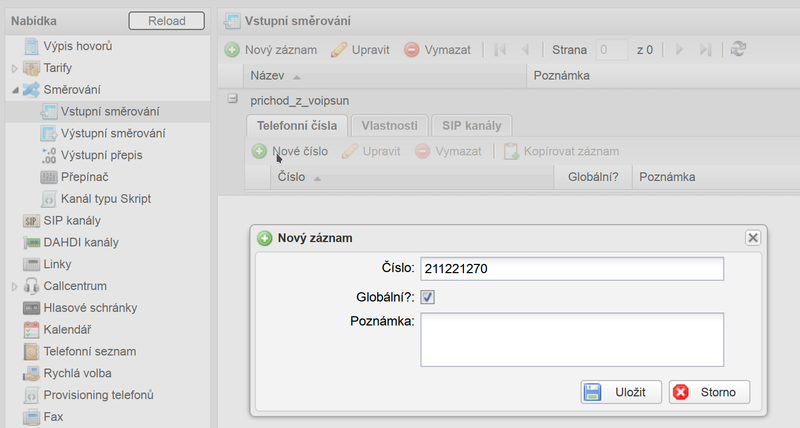
Task: Open Kanál typu Skript item
Action: (x=106, y=199)
